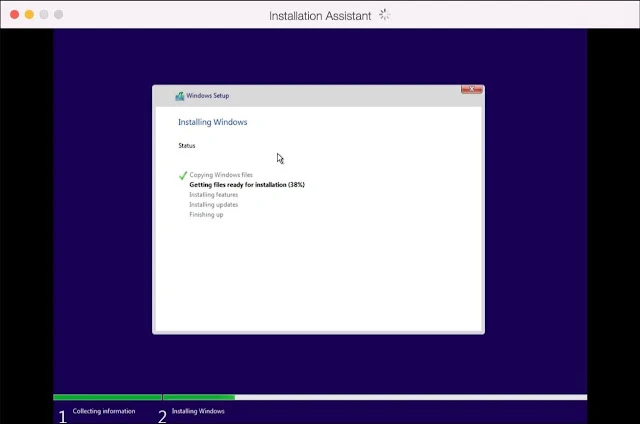Click the stage number 1
640x424 pixels.
[x=62, y=417]
